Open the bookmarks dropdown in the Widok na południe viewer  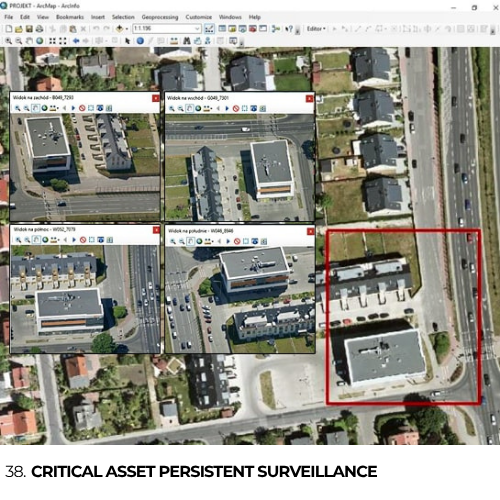tap(209, 241)
